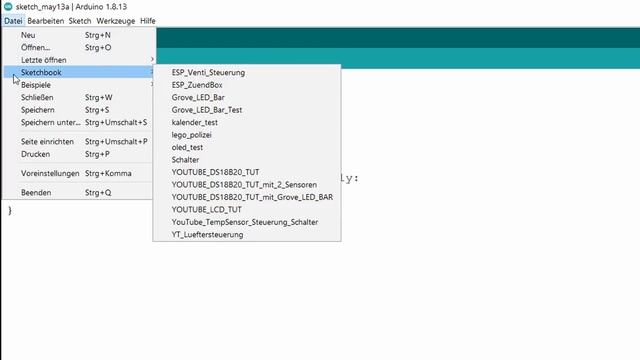Select Drucken menu entry
The width and height of the screenshot is (640, 360).
click(79, 154)
